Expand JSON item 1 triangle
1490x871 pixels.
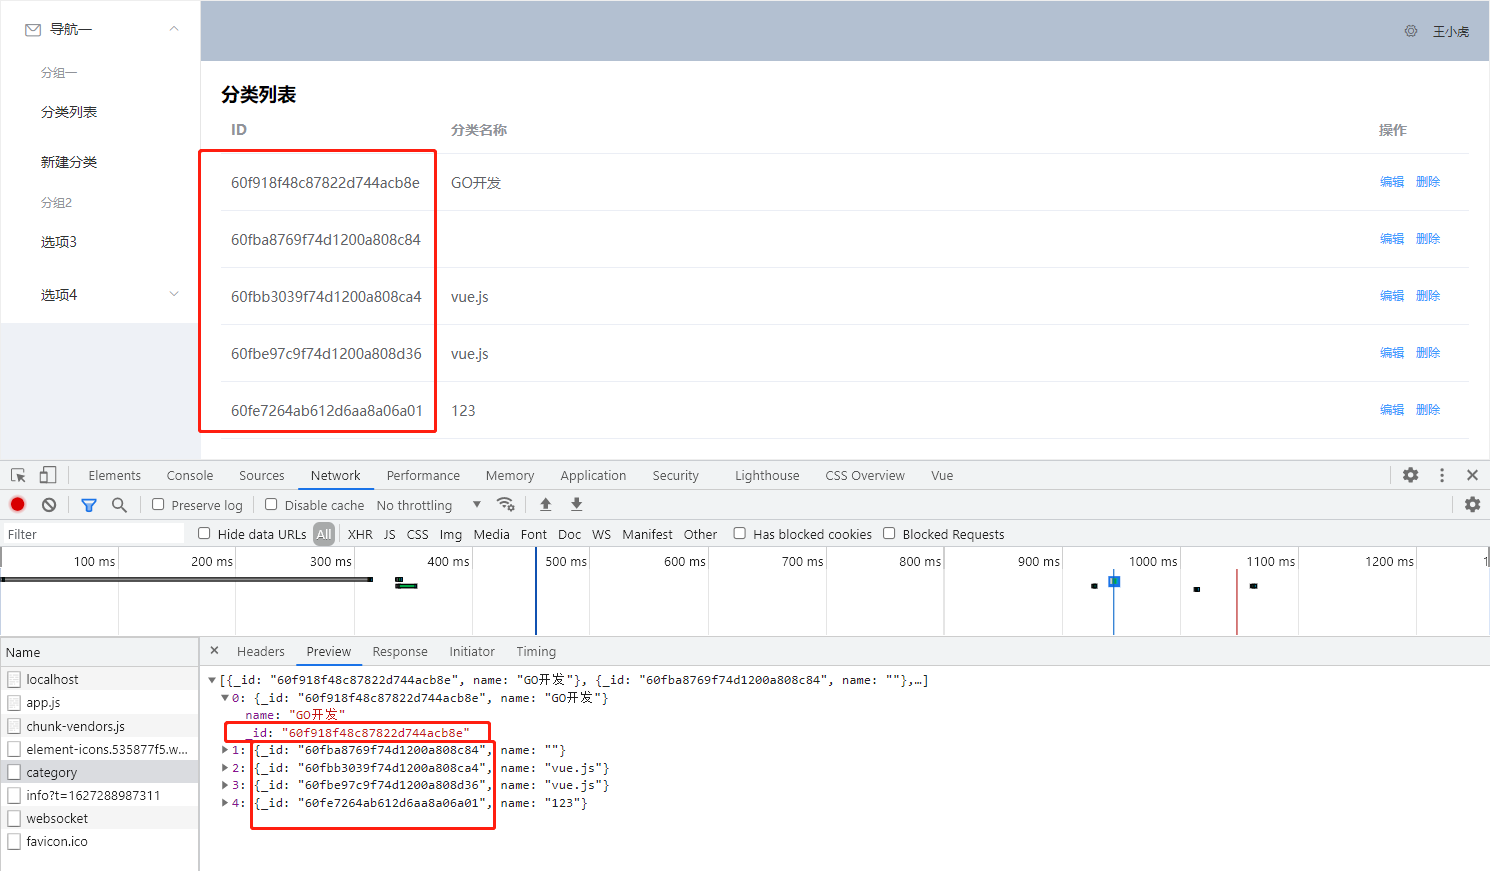(225, 750)
